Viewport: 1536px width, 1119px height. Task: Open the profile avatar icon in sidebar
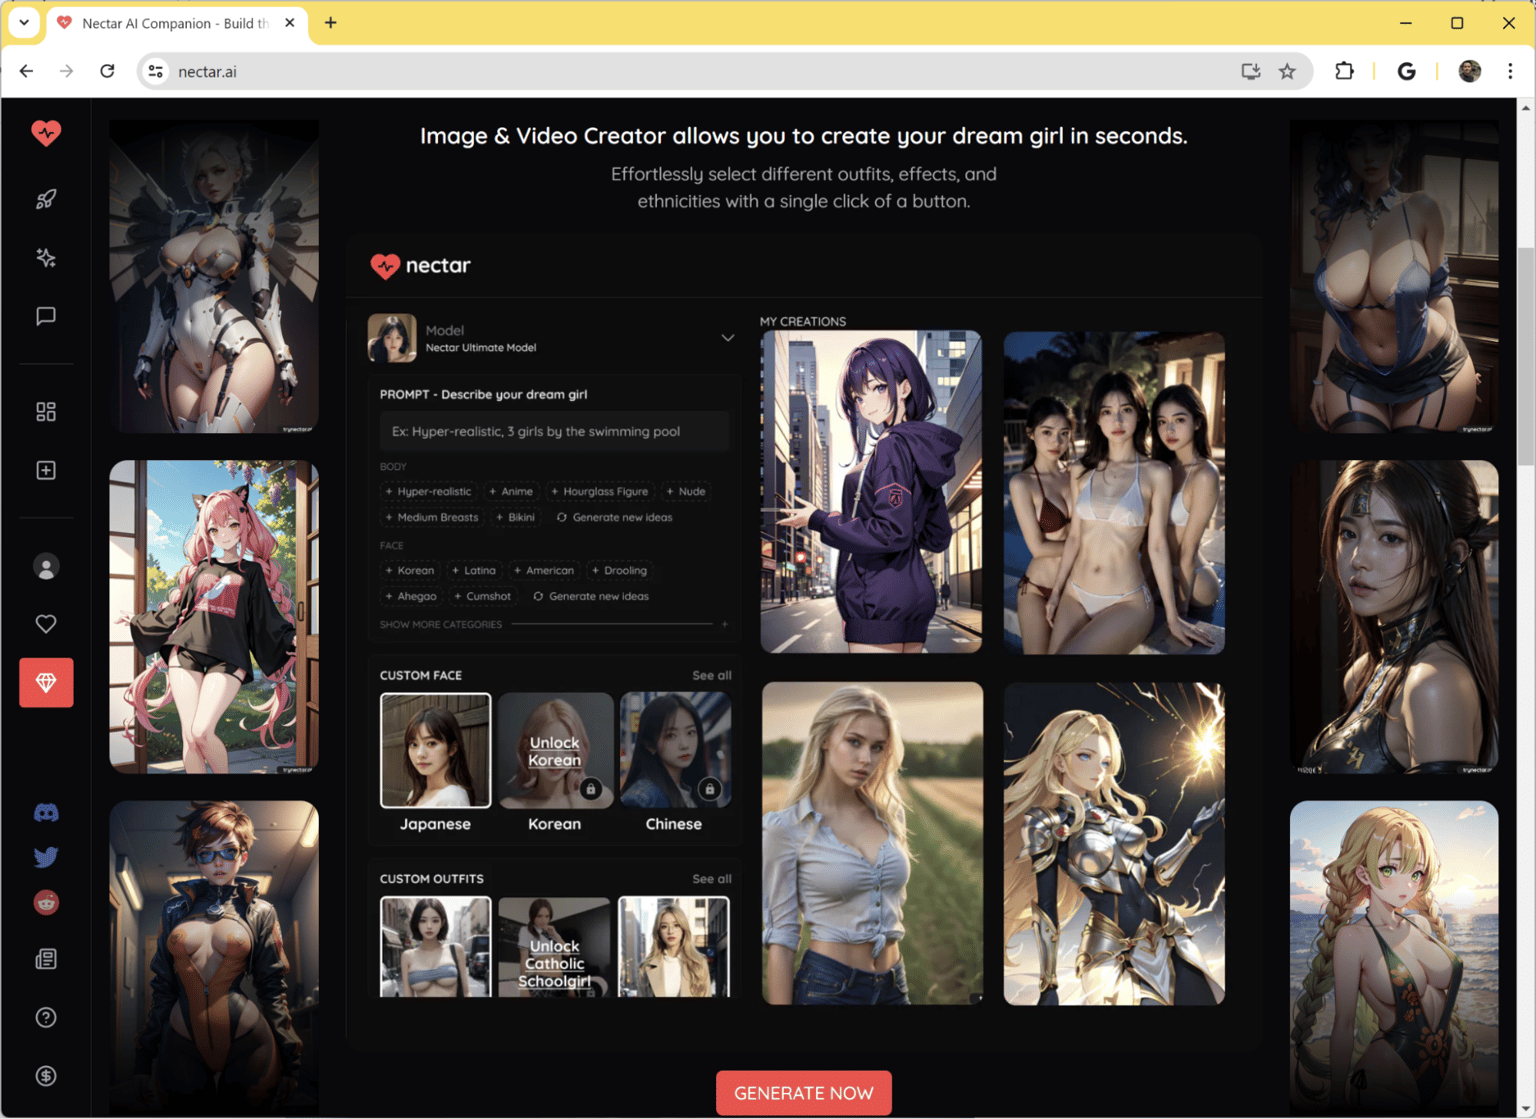click(x=46, y=567)
